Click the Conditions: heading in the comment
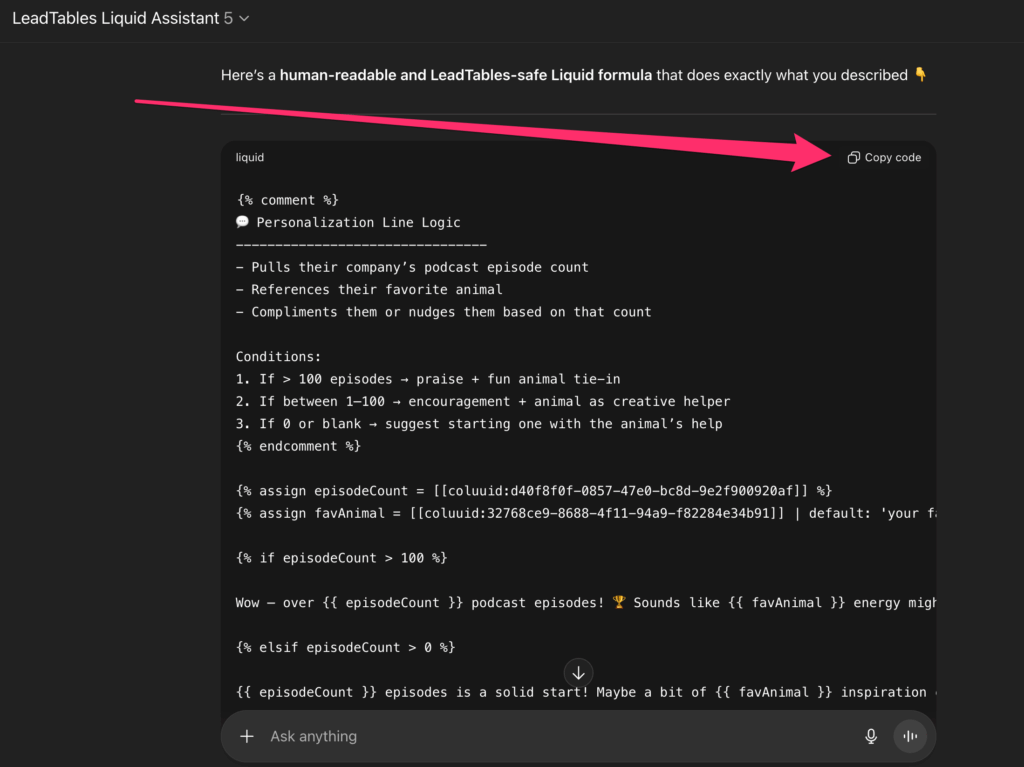This screenshot has height=767, width=1024. pyautogui.click(x=275, y=357)
